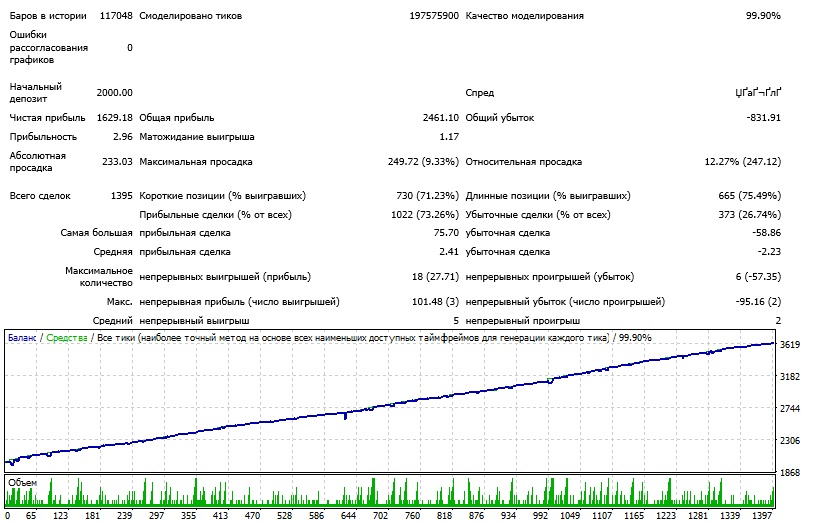
Task: Click the 3619 balance axis label
Action: coord(790,345)
